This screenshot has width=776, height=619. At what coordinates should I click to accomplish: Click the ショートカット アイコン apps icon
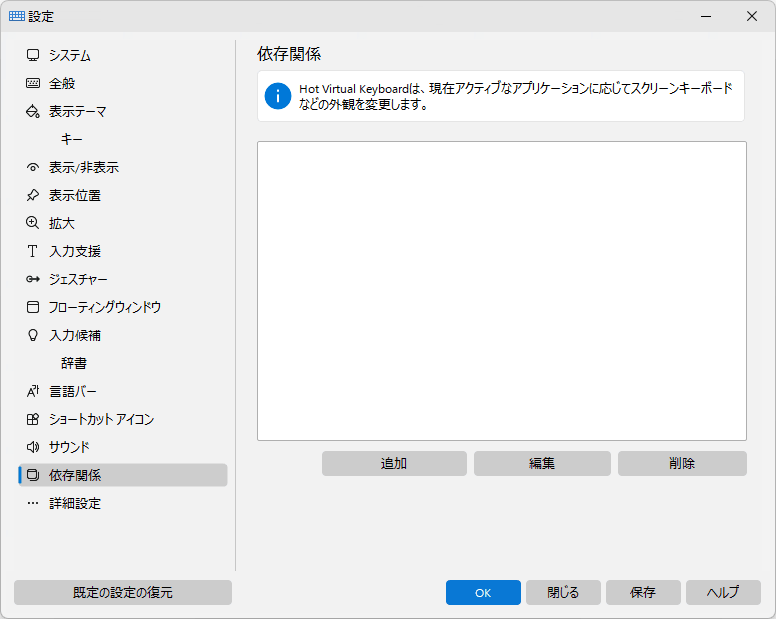(x=33, y=419)
